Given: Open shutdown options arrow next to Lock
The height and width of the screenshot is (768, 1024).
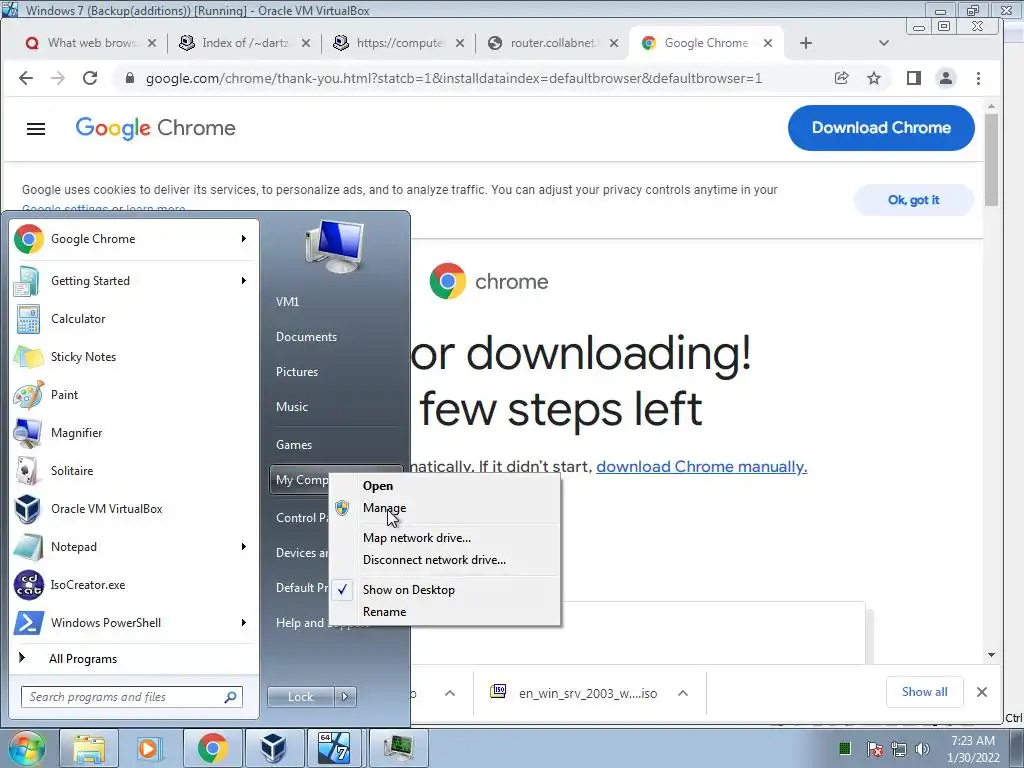Looking at the screenshot, I should pyautogui.click(x=345, y=697).
